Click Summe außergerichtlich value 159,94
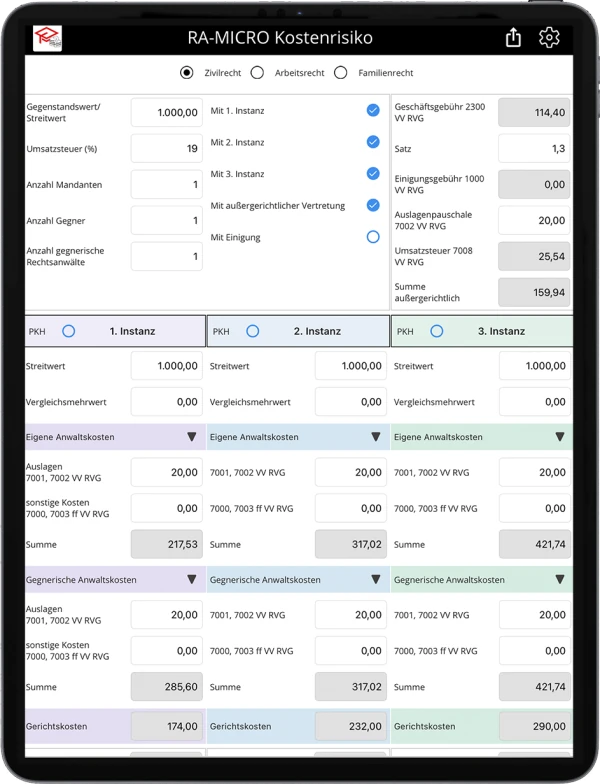Viewport: 600px width, 784px height. pos(534,292)
